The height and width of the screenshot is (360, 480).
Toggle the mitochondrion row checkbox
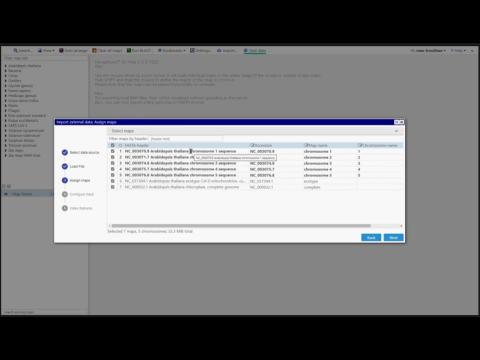pos(112,181)
